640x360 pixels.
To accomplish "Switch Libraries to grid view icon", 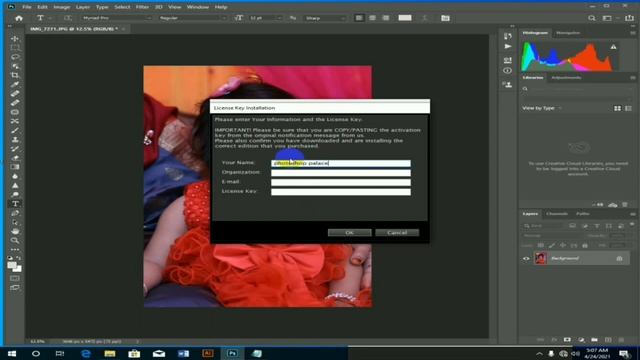I will [x=617, y=108].
